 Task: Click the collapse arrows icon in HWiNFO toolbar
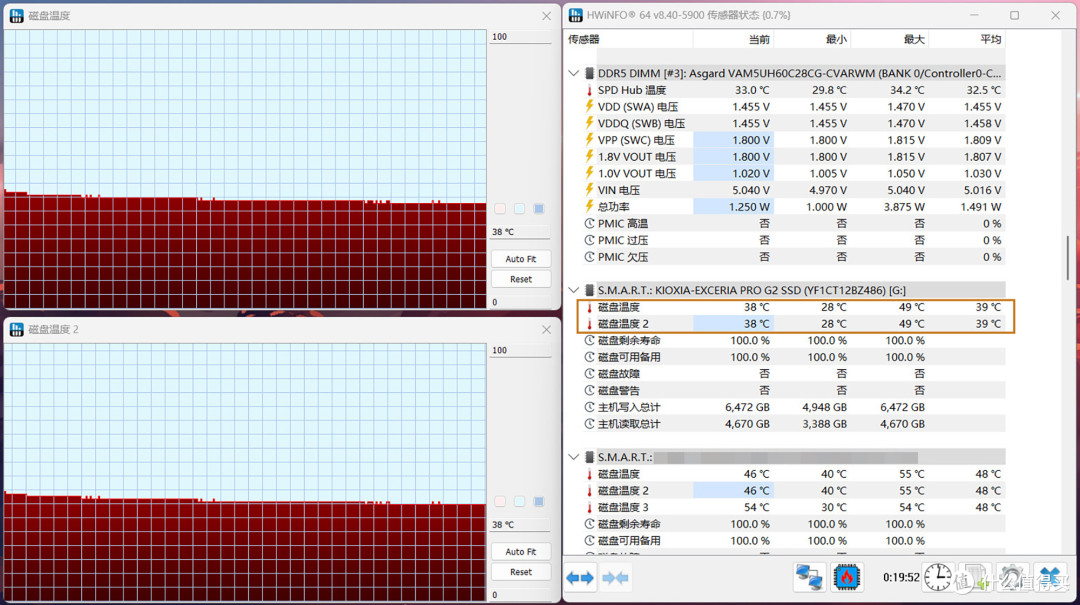point(616,577)
